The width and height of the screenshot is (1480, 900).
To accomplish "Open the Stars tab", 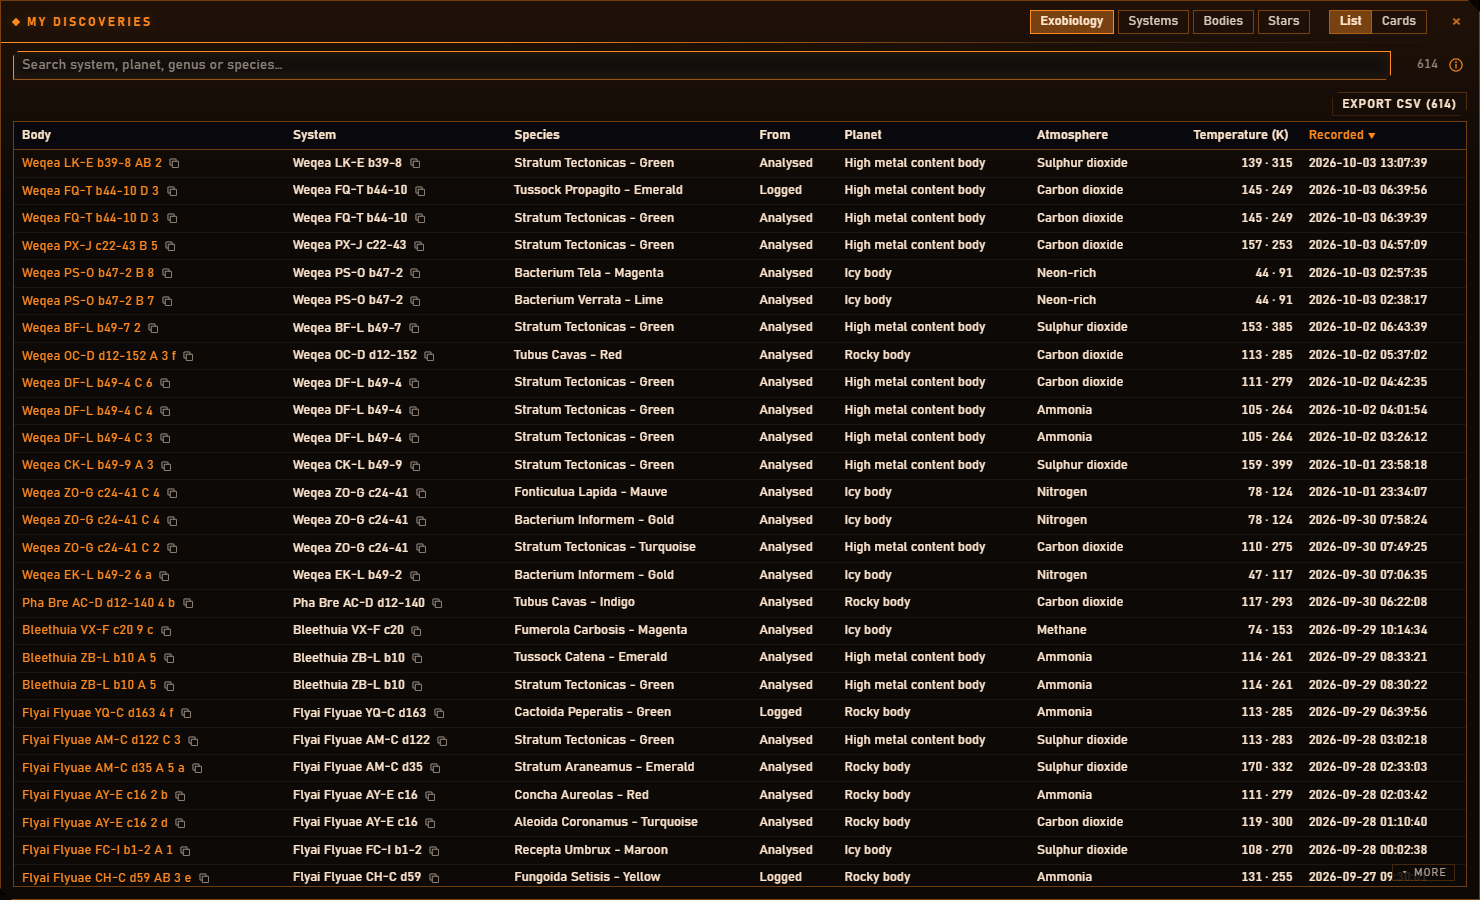I will pos(1283,21).
